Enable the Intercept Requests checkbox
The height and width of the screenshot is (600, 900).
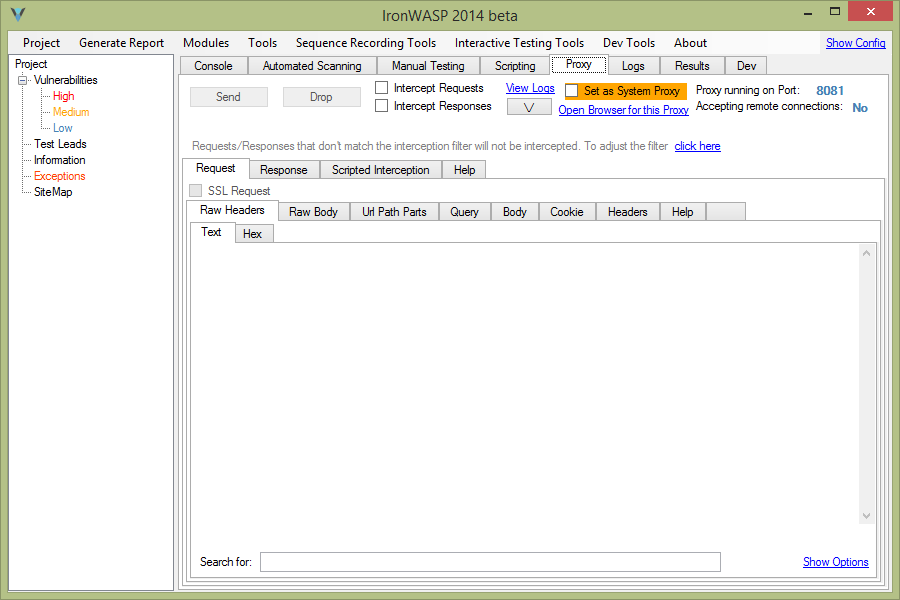tap(382, 88)
